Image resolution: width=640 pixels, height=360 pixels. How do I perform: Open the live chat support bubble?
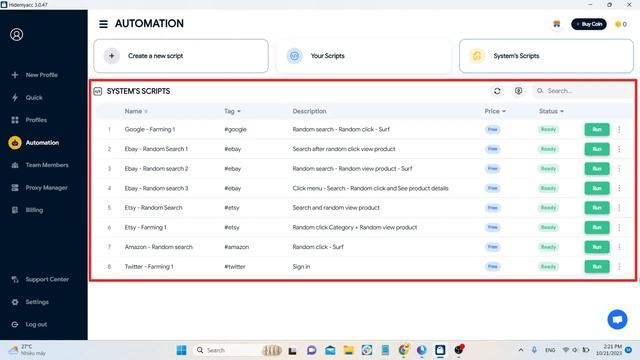[x=617, y=319]
